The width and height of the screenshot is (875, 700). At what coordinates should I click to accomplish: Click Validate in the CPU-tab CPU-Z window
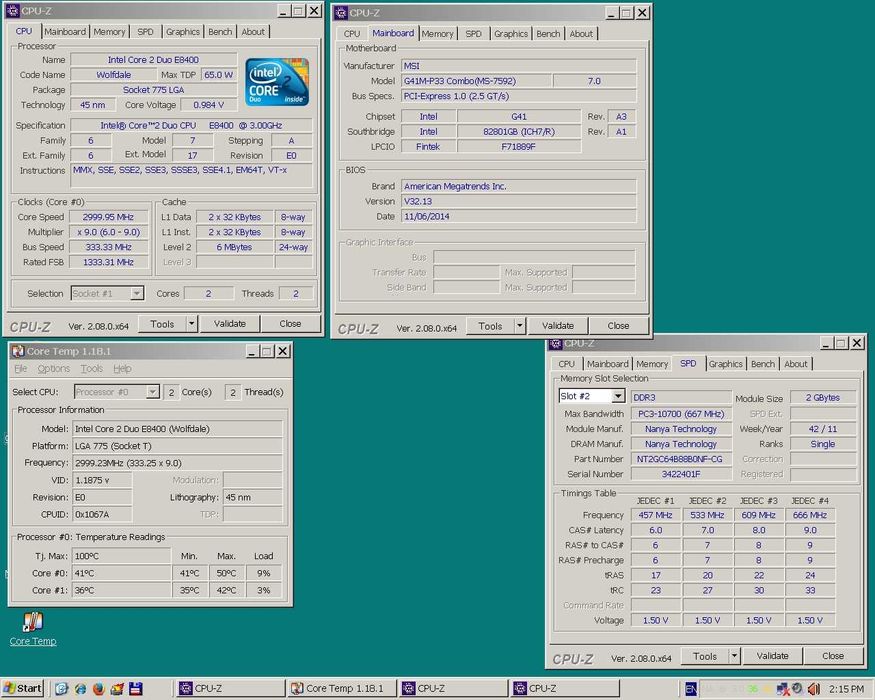[230, 323]
